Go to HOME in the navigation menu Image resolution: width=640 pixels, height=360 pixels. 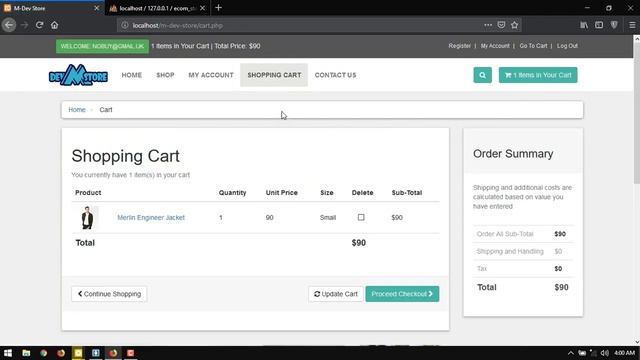pyautogui.click(x=132, y=75)
